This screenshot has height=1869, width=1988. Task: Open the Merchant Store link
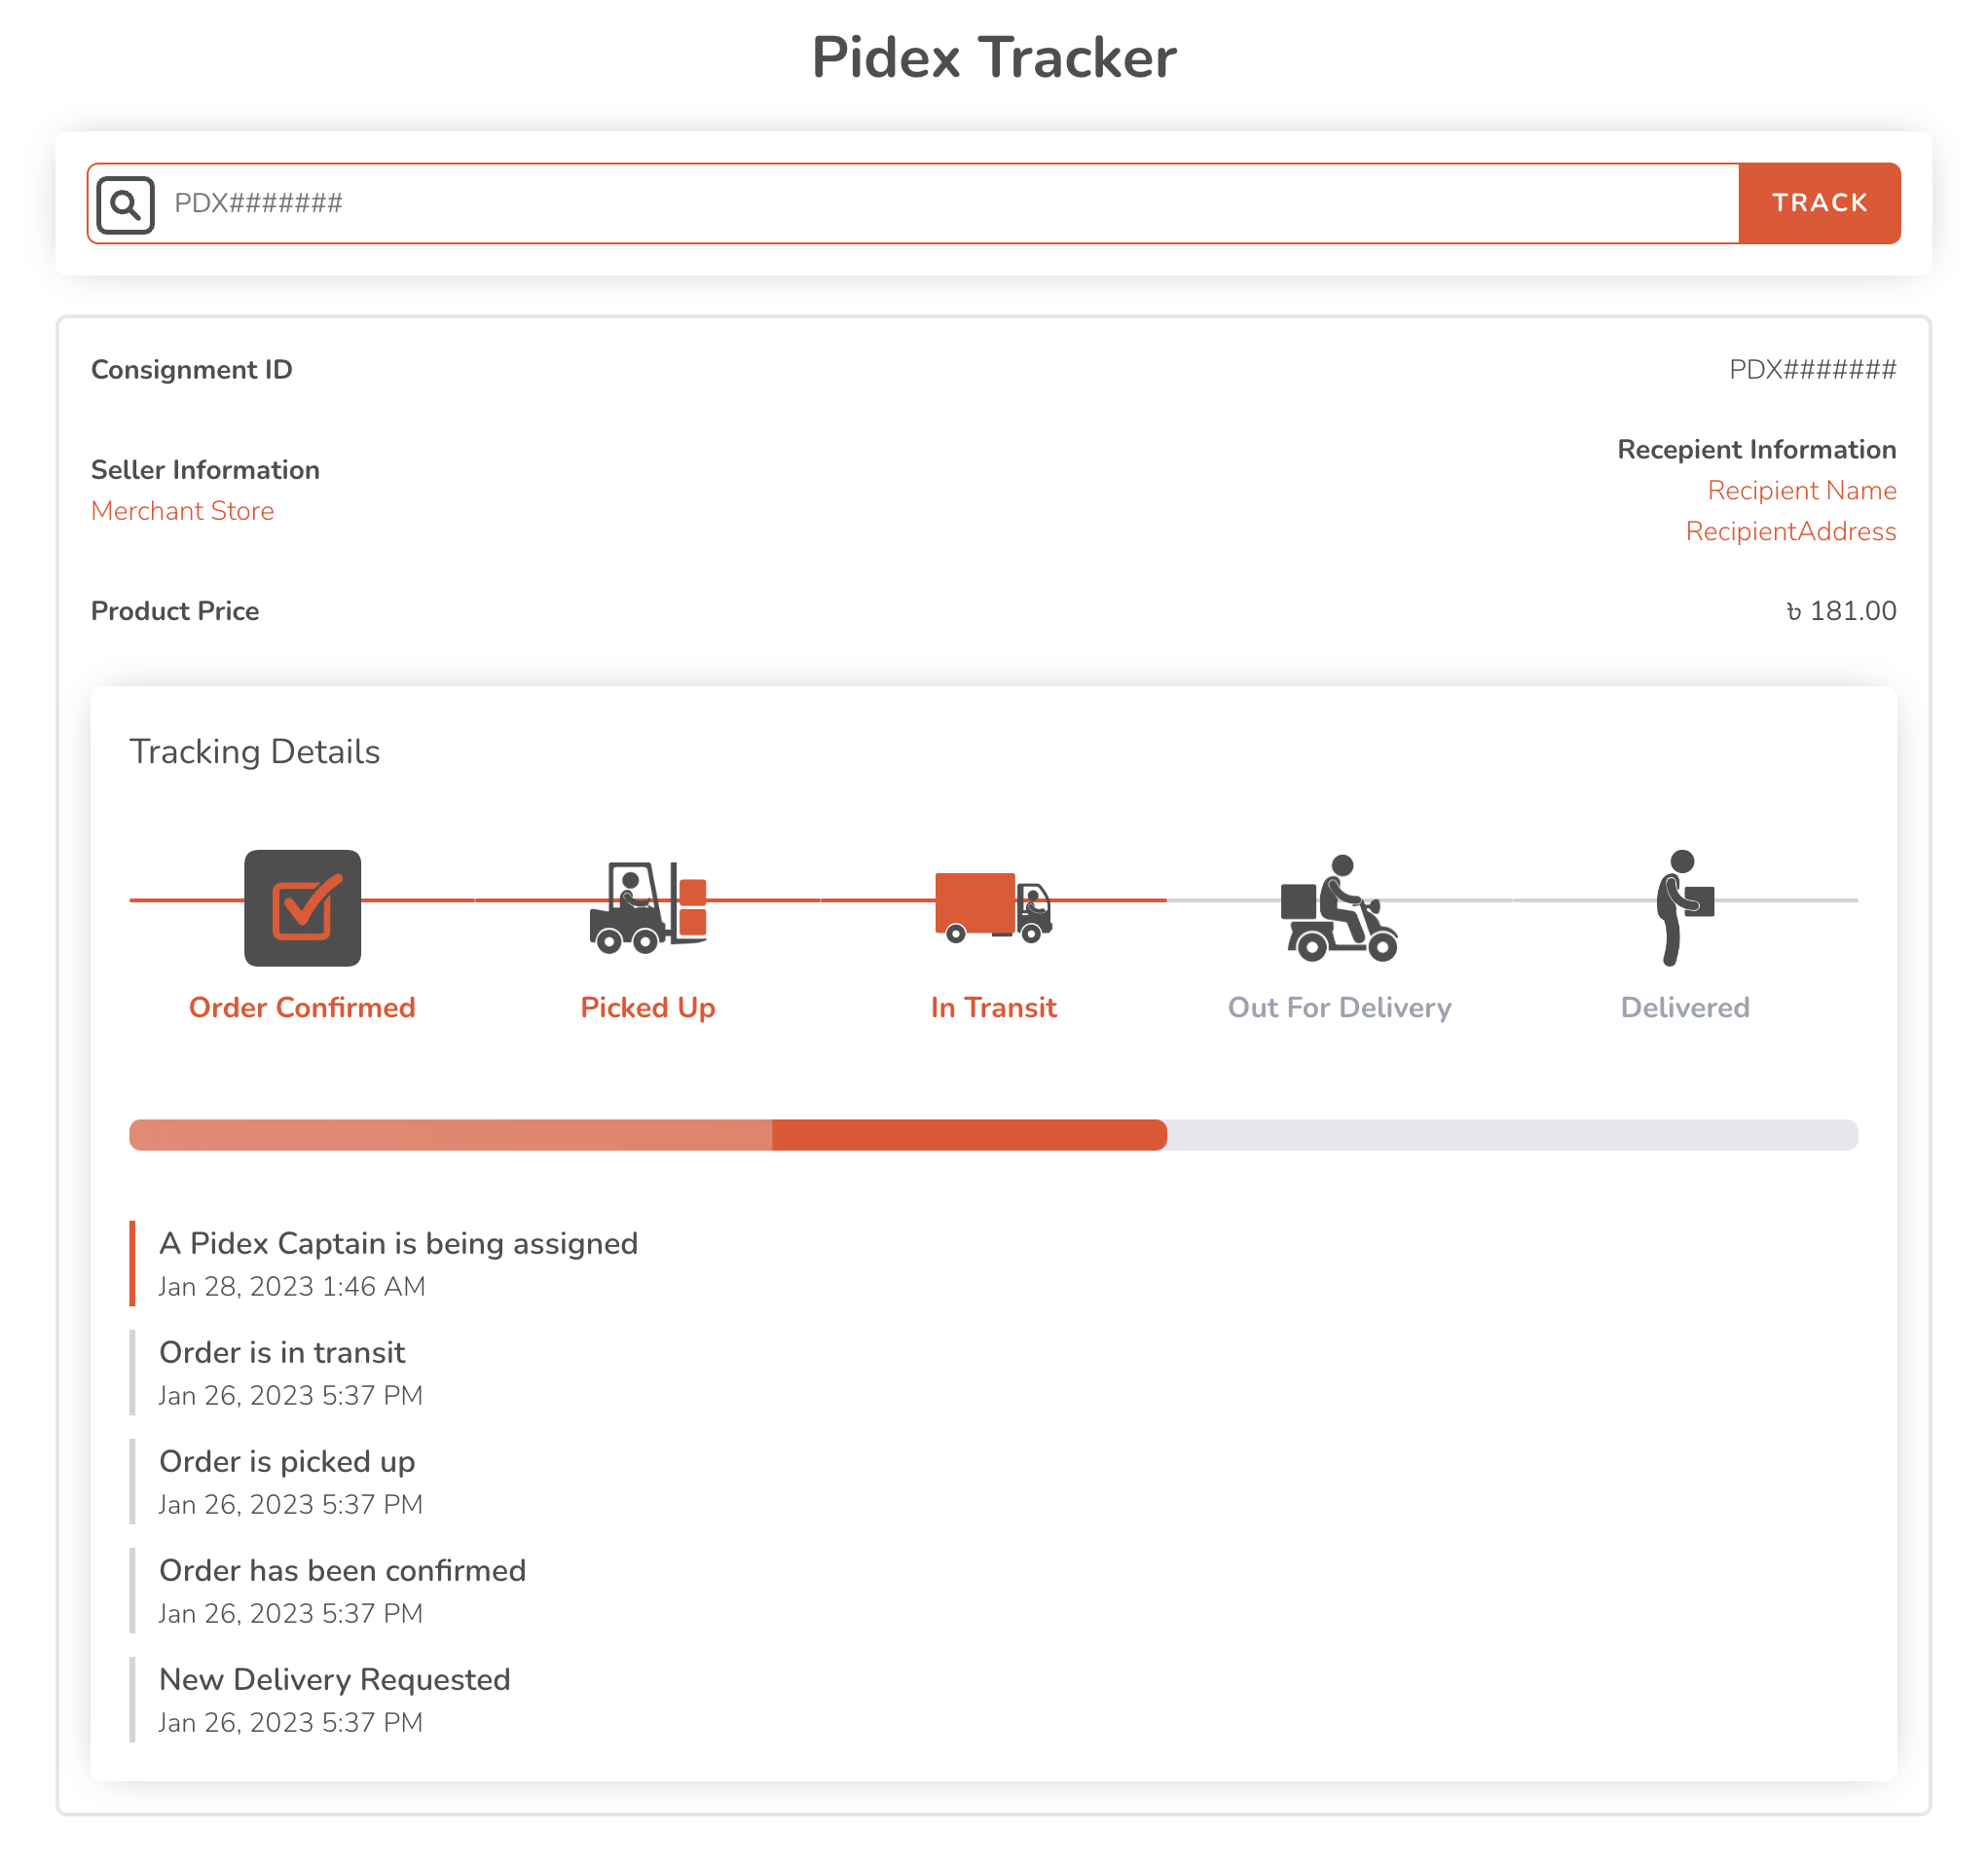182,511
